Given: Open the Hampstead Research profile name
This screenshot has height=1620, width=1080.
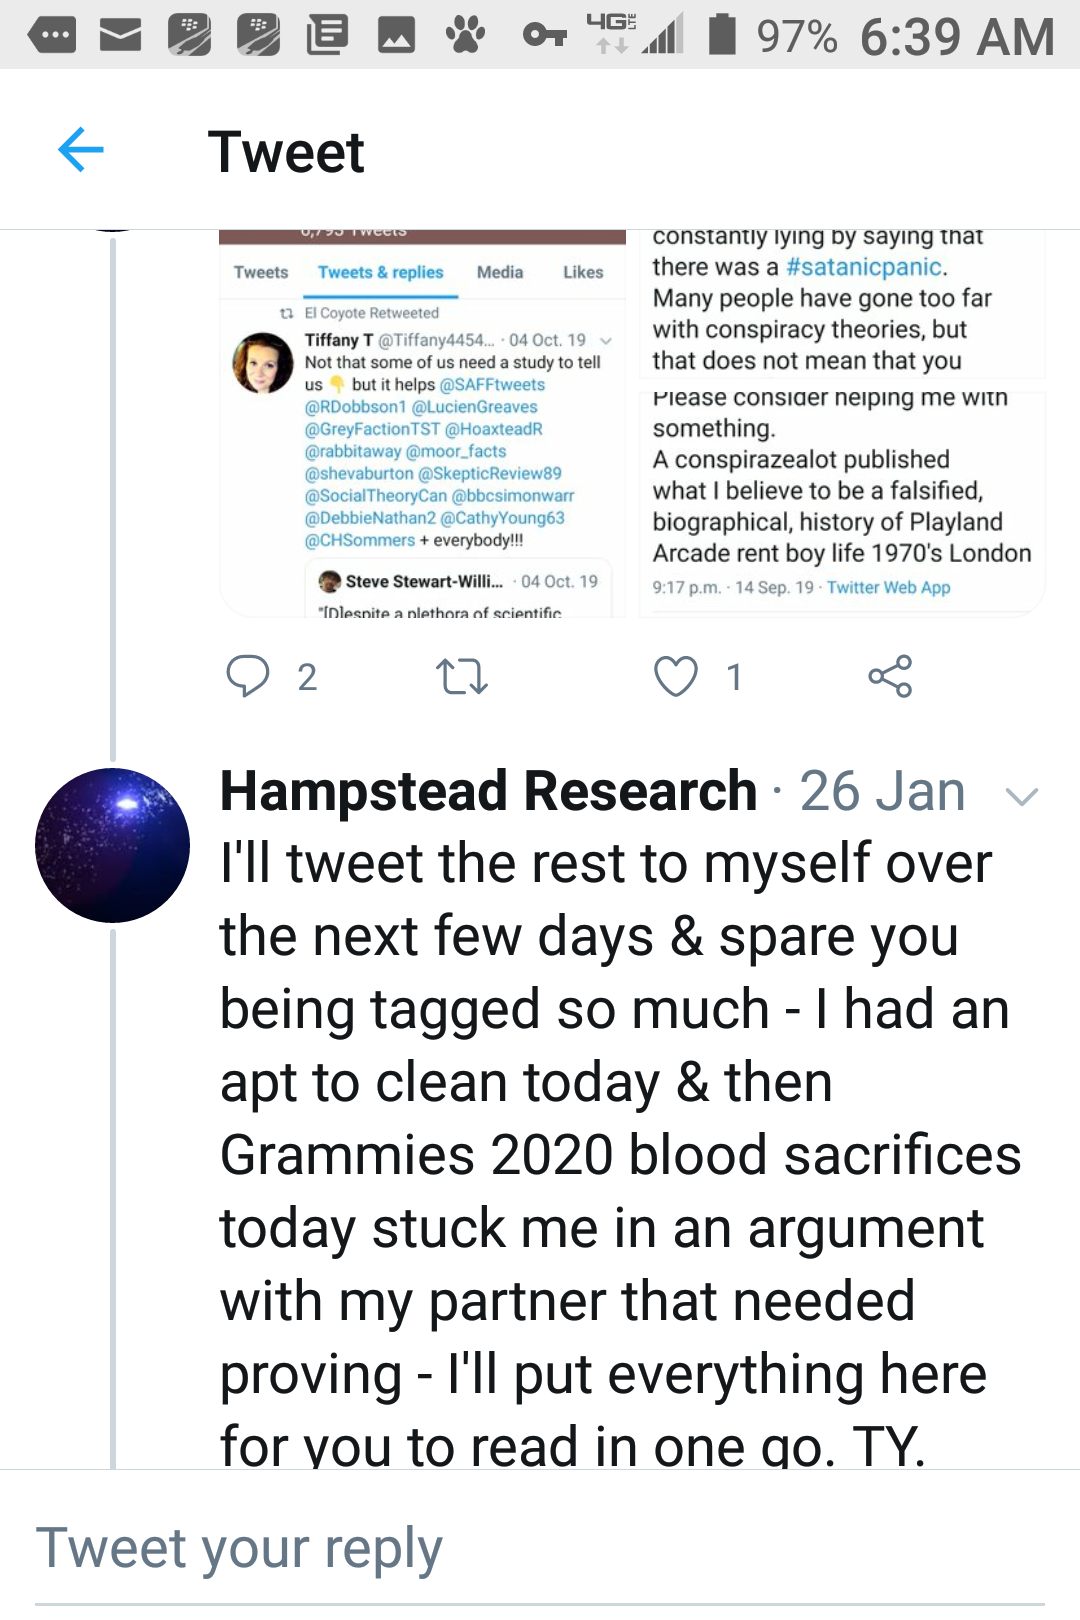Looking at the screenshot, I should [x=488, y=791].
